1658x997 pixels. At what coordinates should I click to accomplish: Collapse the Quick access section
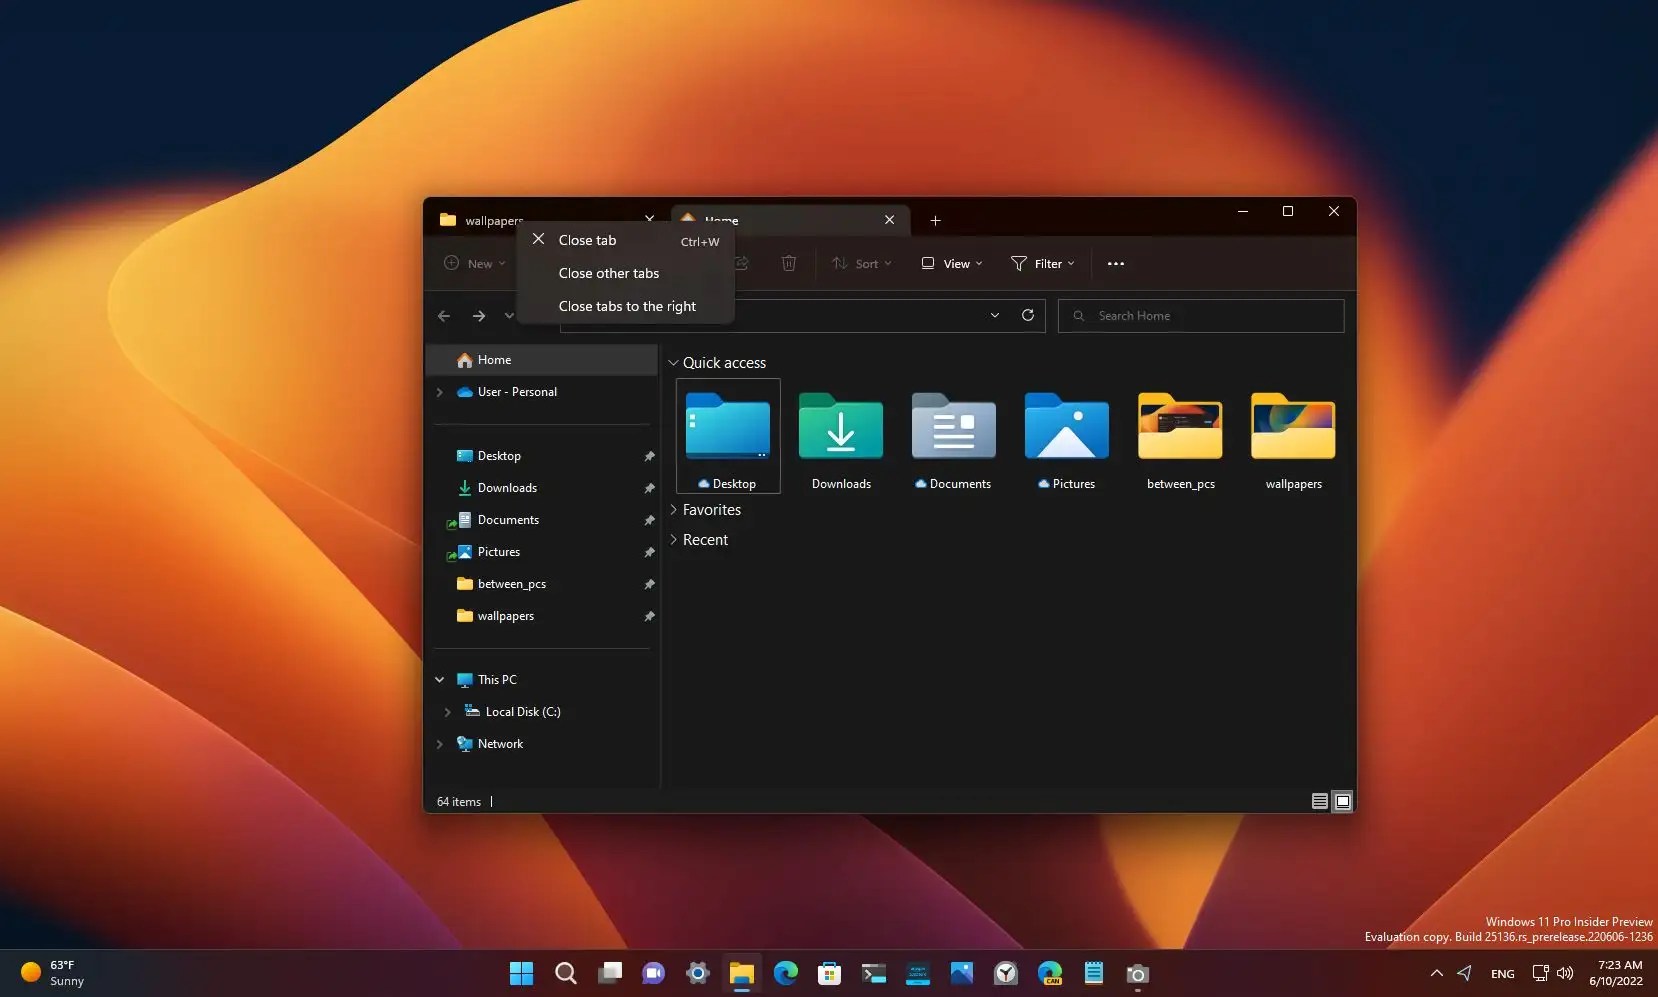click(675, 362)
